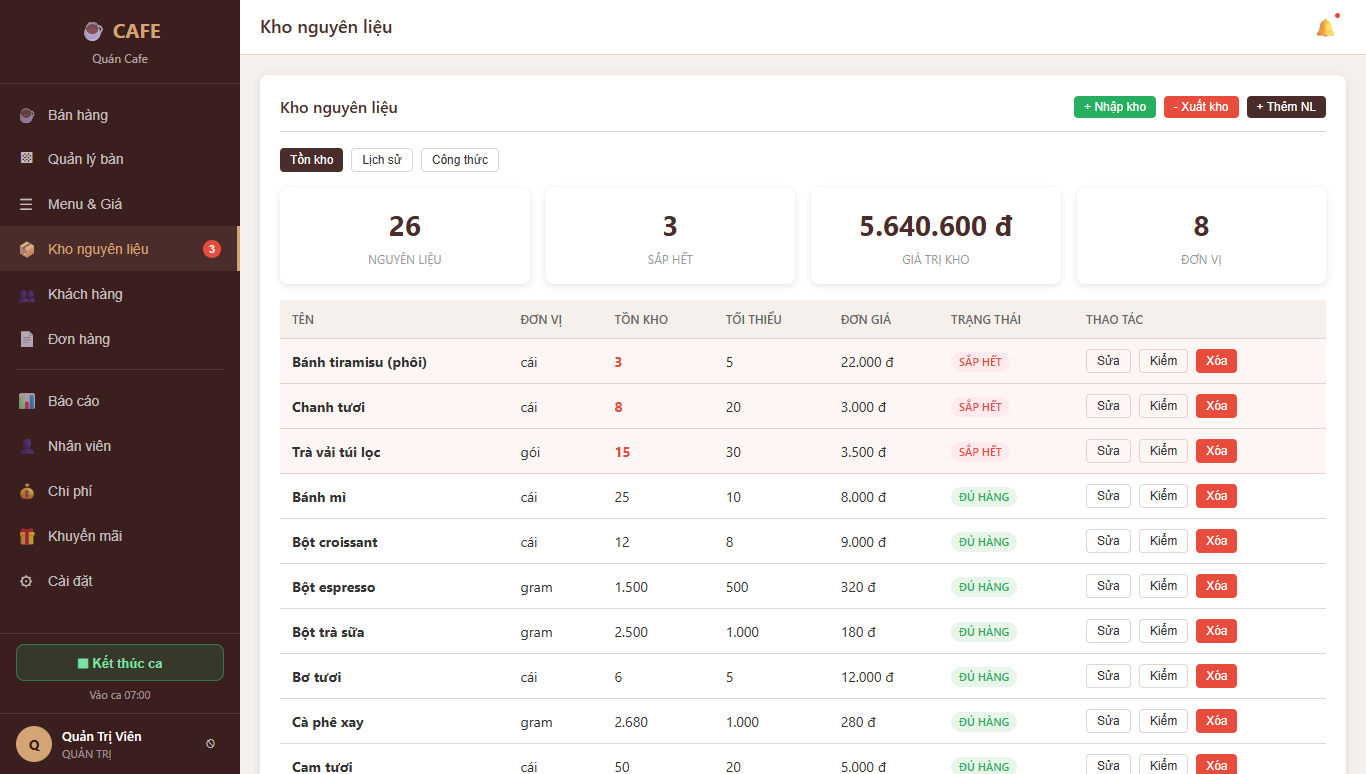Switch to the Lịch sử tab

tap(382, 160)
